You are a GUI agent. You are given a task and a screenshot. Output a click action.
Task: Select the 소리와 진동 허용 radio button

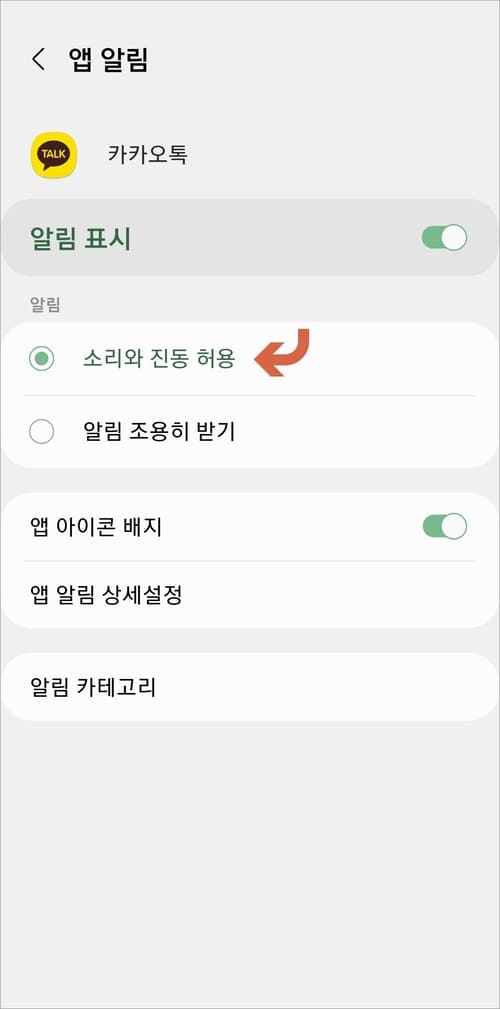tap(250, 359)
